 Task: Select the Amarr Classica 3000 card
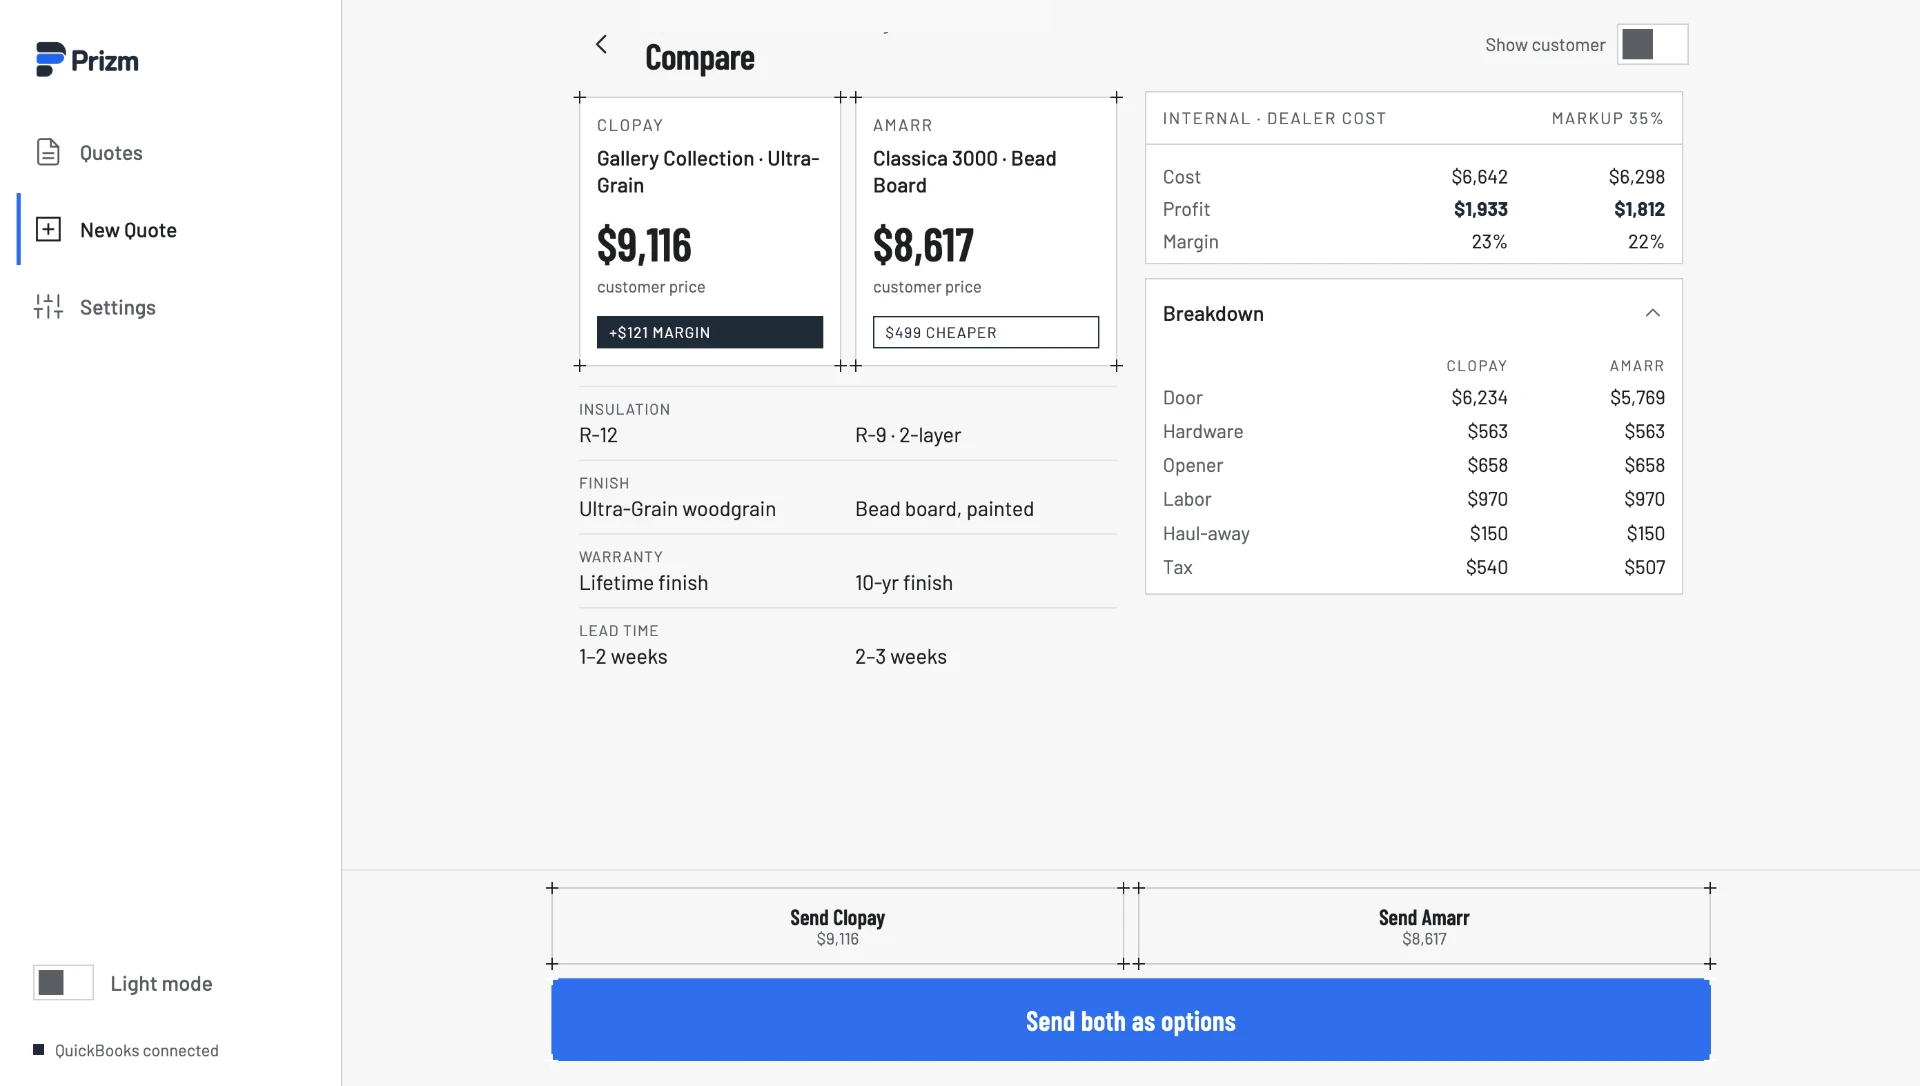point(986,231)
